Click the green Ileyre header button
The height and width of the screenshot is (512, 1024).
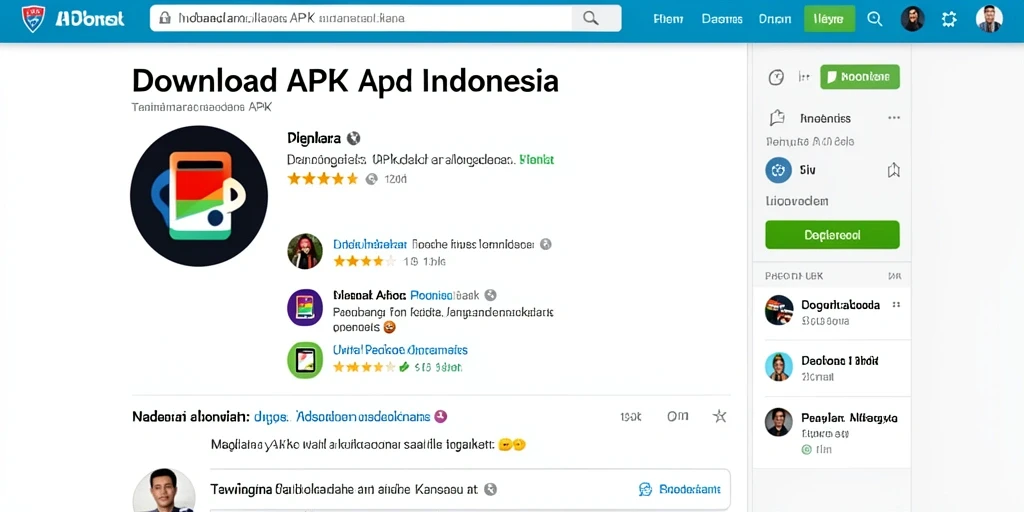pyautogui.click(x=829, y=19)
